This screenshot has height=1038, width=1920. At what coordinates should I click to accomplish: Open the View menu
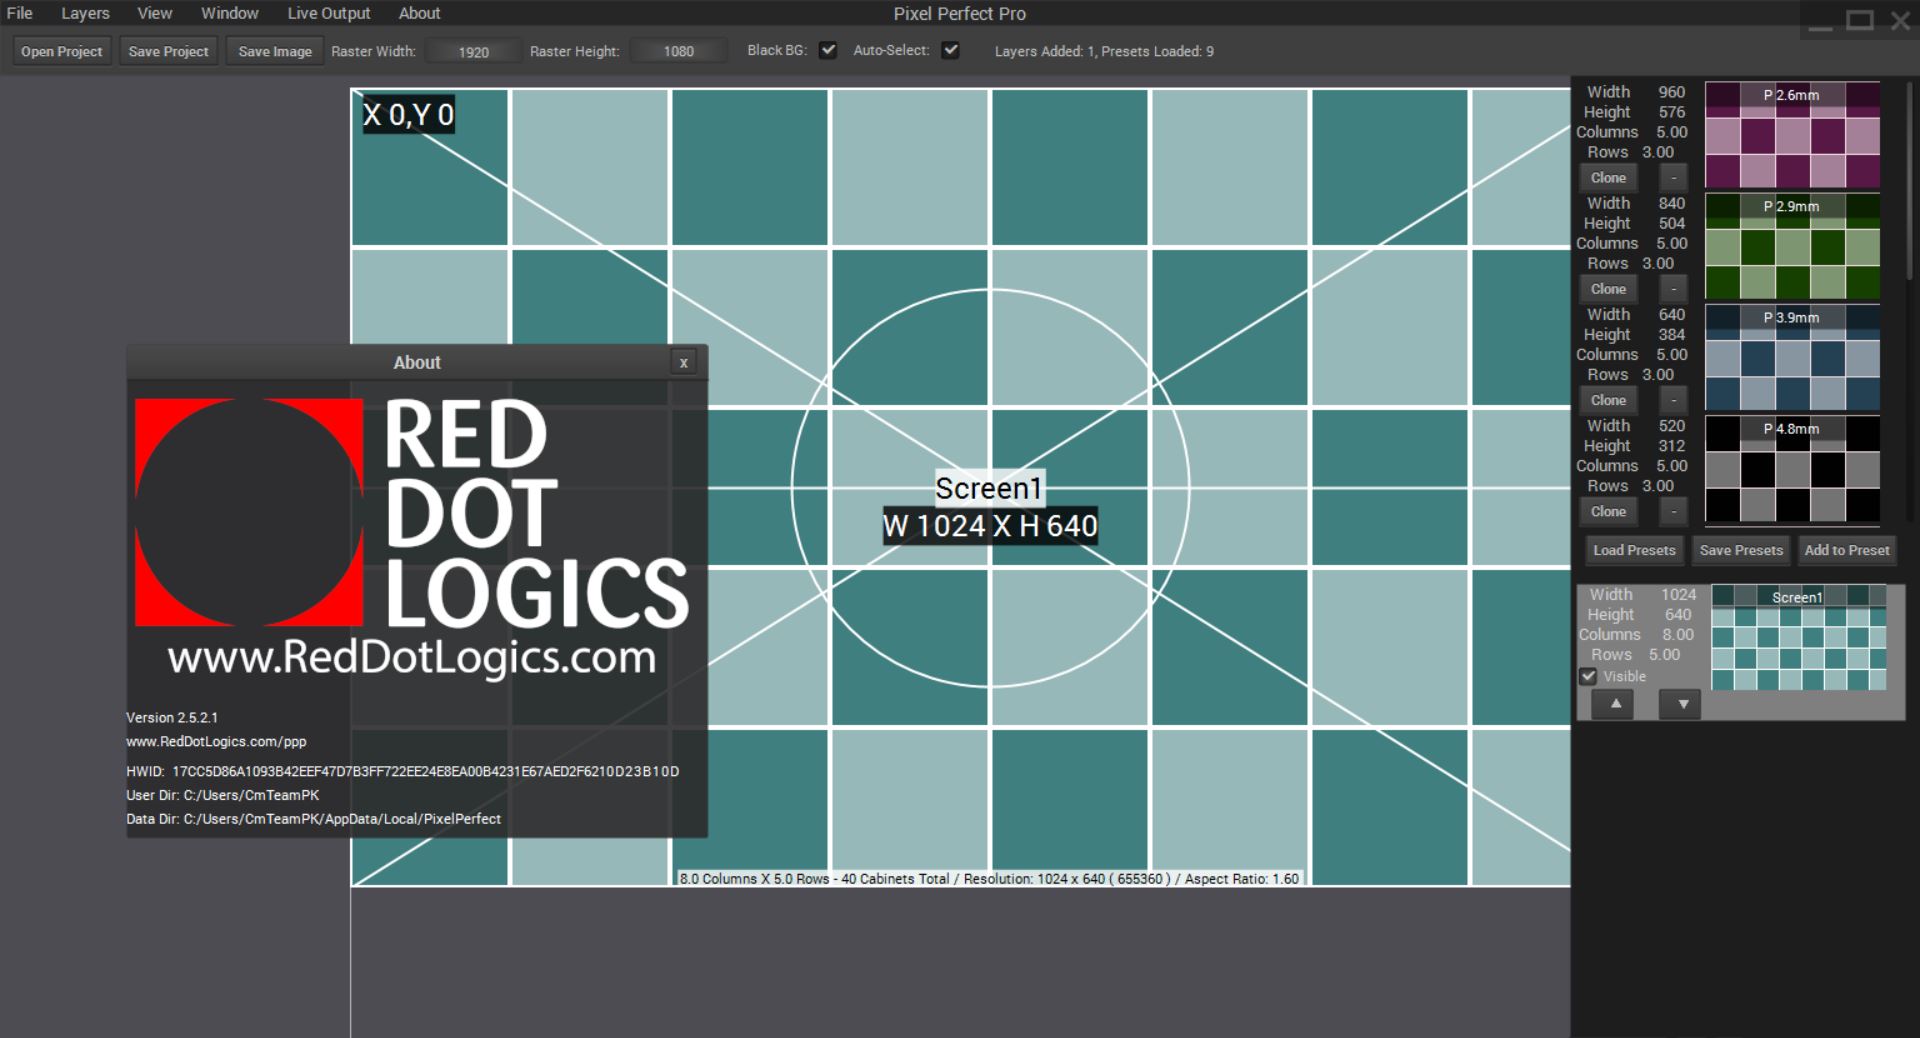pyautogui.click(x=154, y=13)
